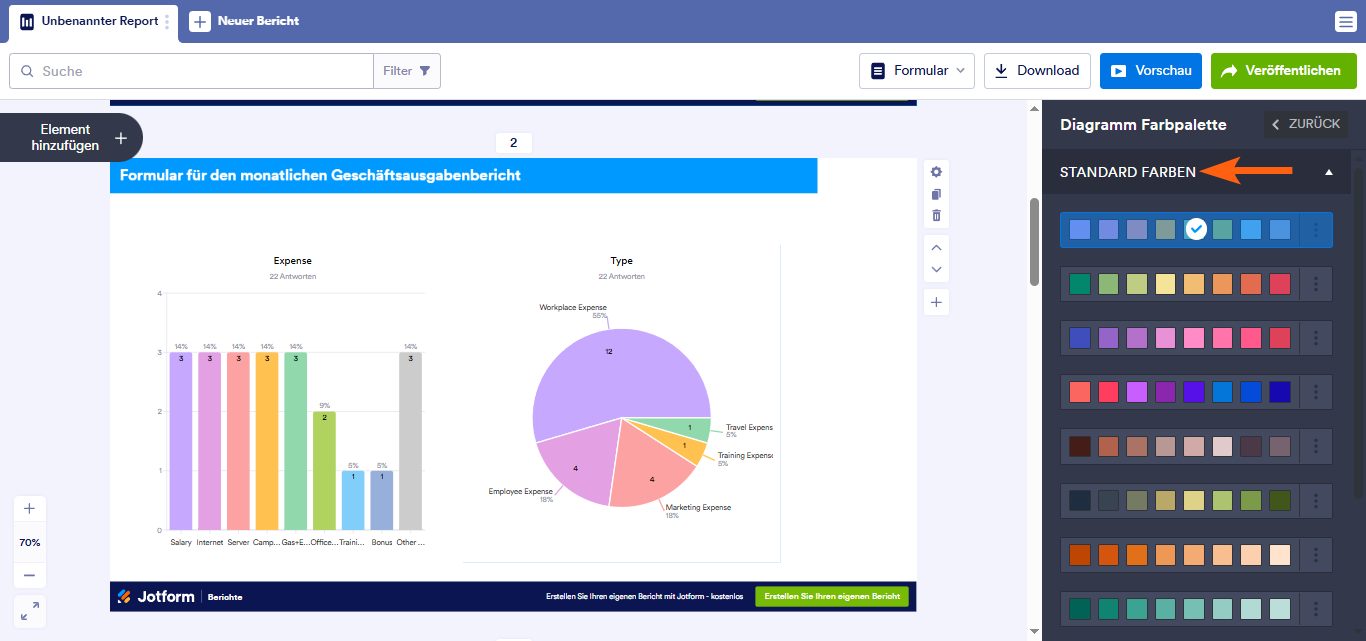Screen dimensions: 1366x641
Task: Open page settings gear icon
Action: click(x=936, y=172)
